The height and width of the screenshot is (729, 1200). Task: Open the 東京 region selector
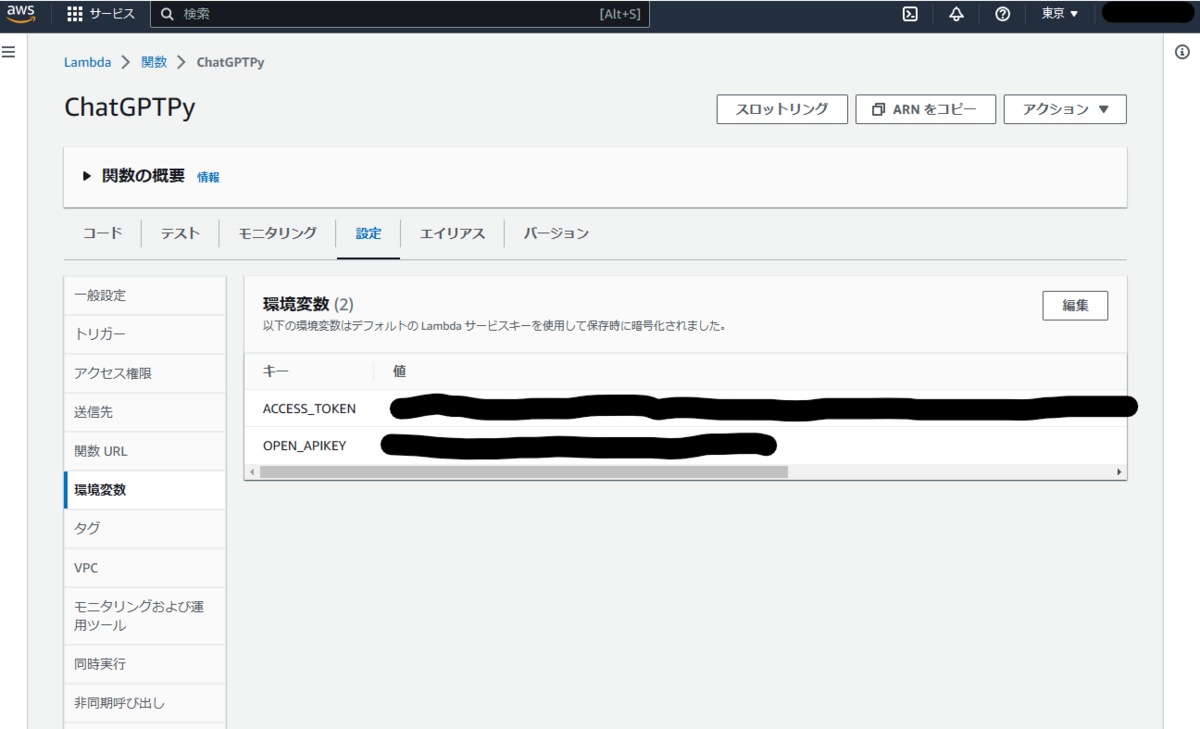click(1058, 13)
